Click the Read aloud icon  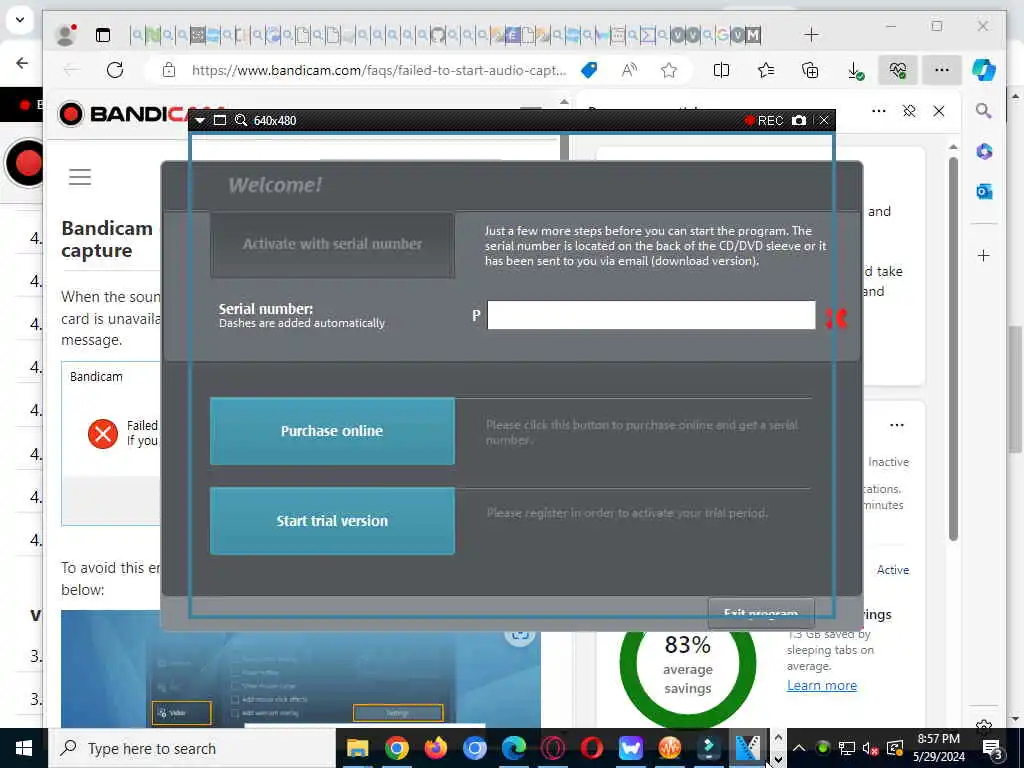click(629, 70)
